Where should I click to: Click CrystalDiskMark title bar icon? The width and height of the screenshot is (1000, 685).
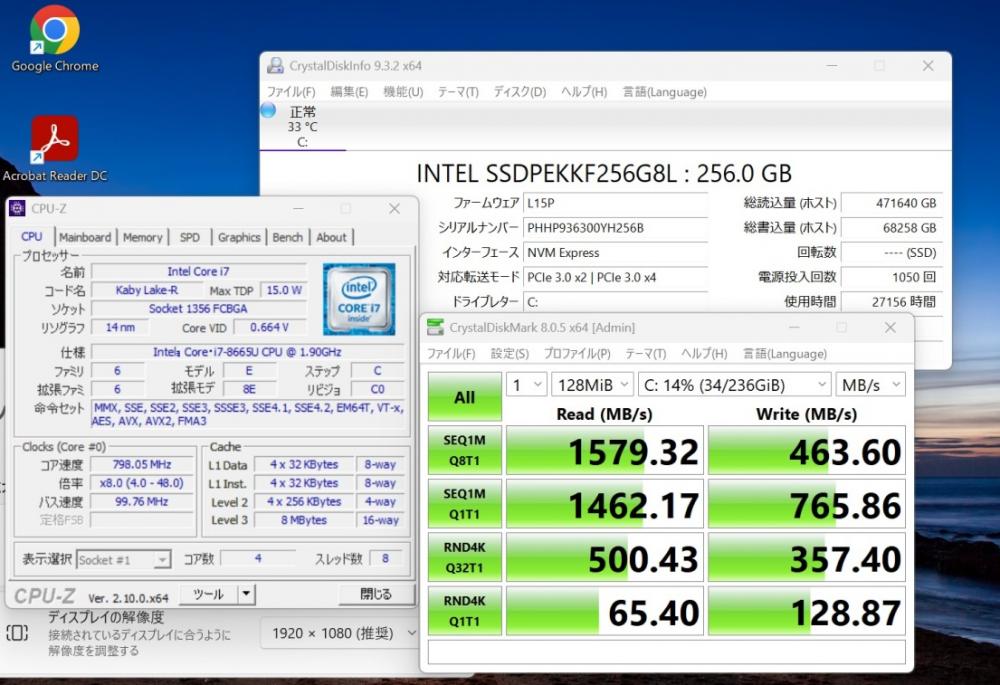pyautogui.click(x=436, y=327)
